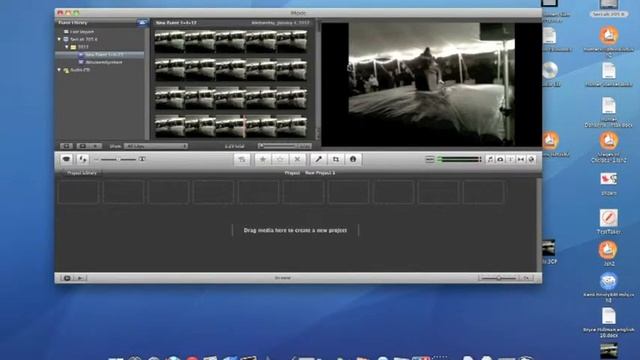Reject selection with the X button

pos(297,159)
